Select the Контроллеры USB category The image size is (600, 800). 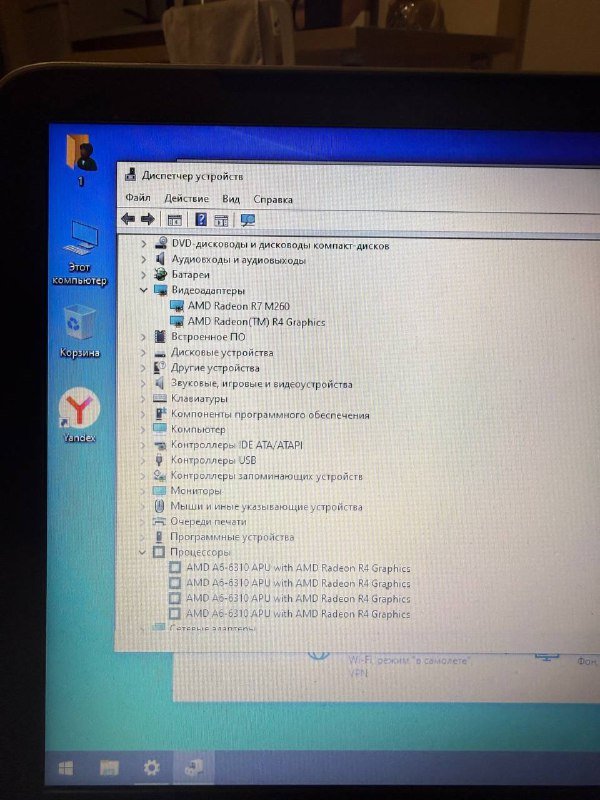click(213, 460)
